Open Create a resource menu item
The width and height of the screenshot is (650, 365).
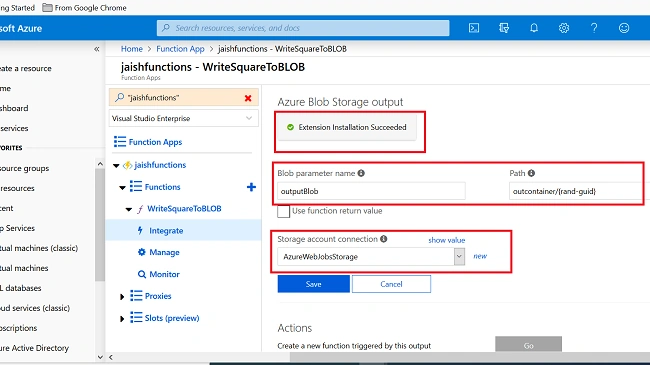click(x=26, y=68)
